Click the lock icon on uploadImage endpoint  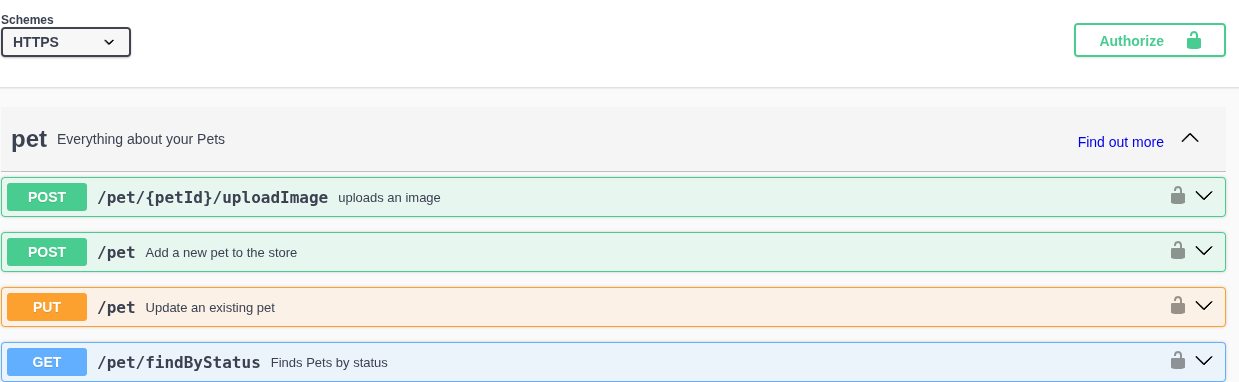pos(1178,195)
